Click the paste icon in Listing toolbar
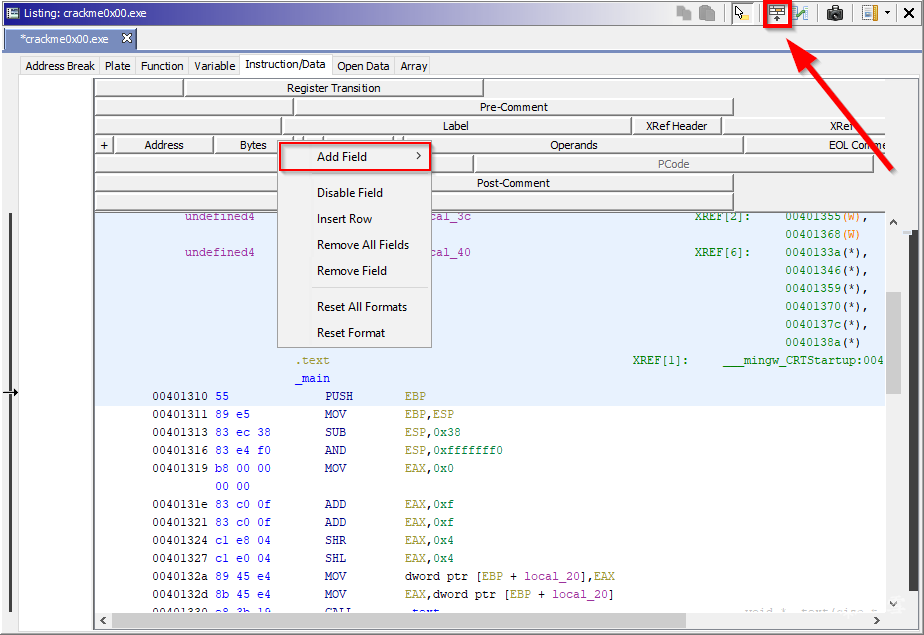The image size is (924, 635). coord(707,13)
